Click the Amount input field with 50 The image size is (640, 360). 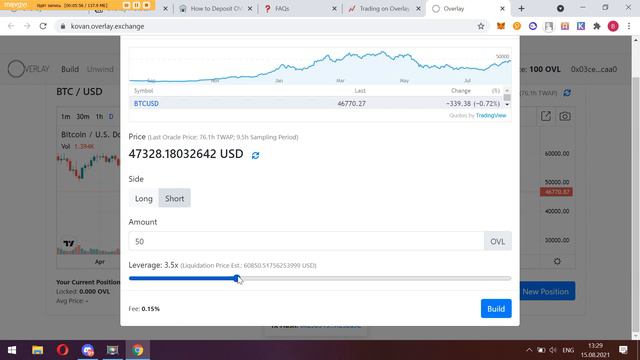coord(306,241)
